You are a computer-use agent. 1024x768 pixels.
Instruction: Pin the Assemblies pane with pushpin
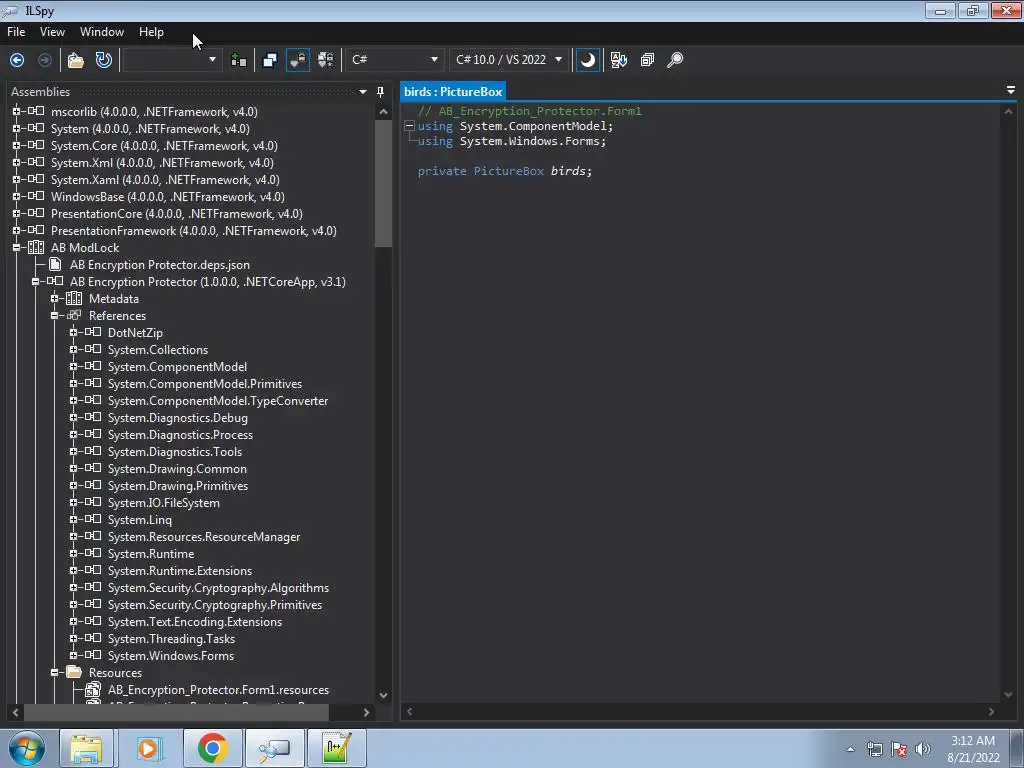pos(381,92)
